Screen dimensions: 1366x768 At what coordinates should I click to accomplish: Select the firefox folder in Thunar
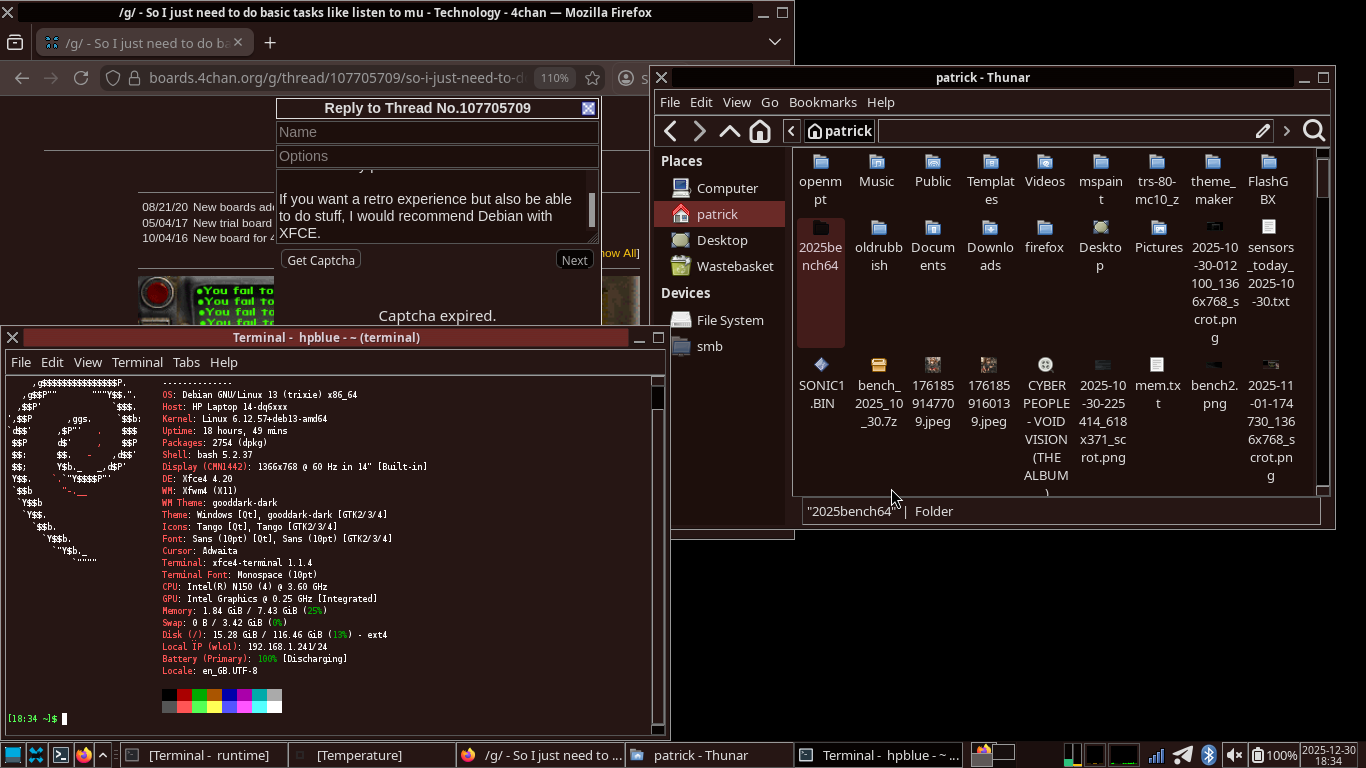coord(1045,237)
